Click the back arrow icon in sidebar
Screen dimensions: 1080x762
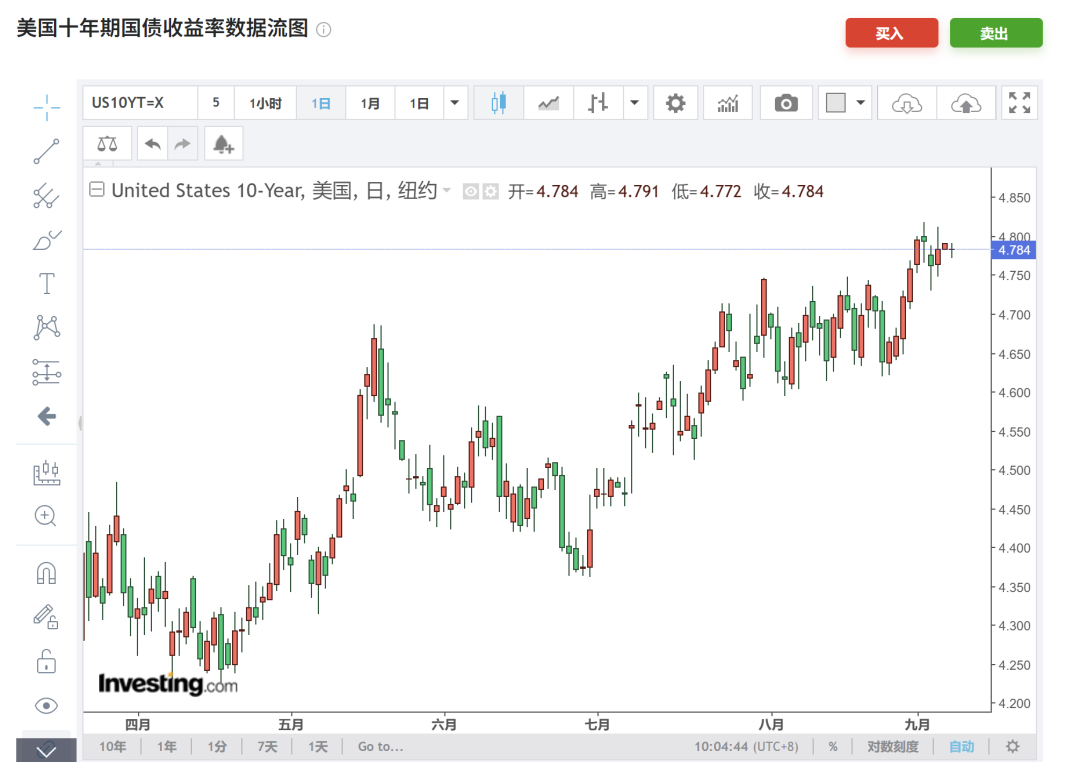(47, 416)
